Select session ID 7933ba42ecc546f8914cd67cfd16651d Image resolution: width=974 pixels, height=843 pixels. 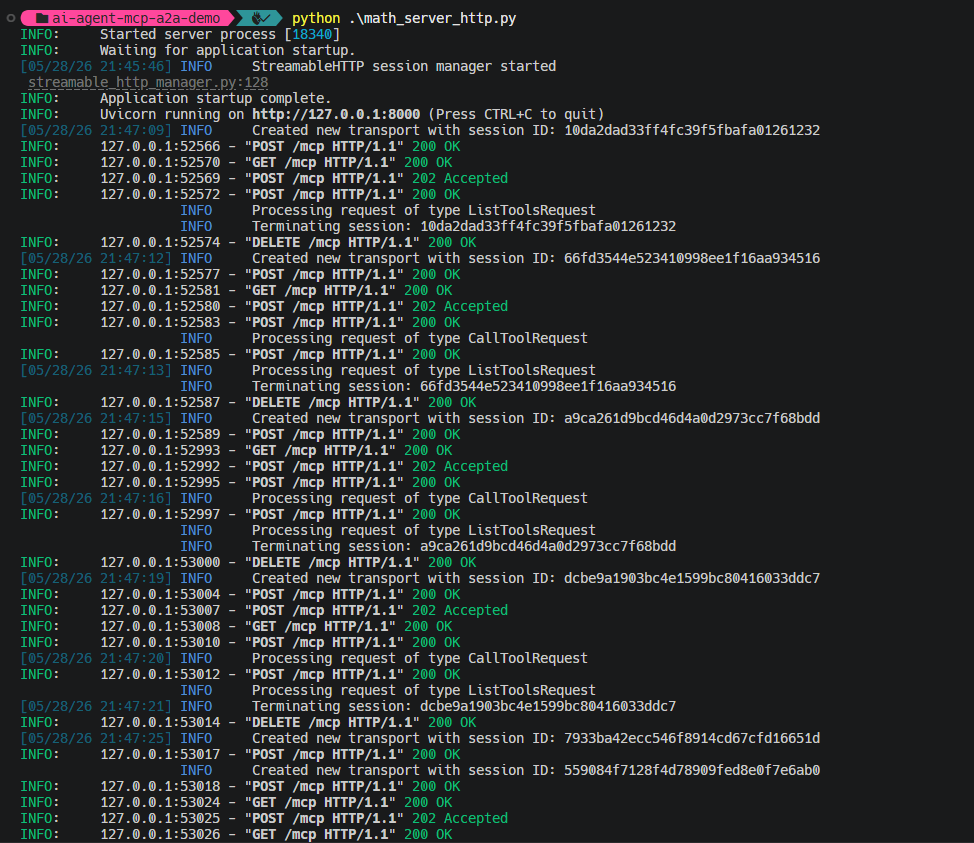[x=692, y=739]
